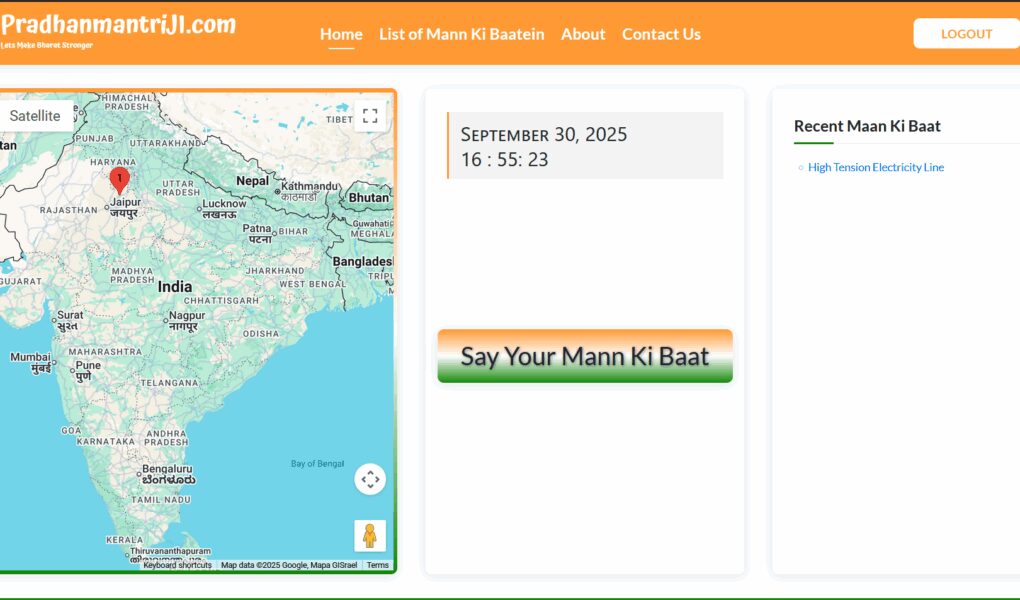Open the Contact Us page
The image size is (1020, 600).
[x=661, y=34]
